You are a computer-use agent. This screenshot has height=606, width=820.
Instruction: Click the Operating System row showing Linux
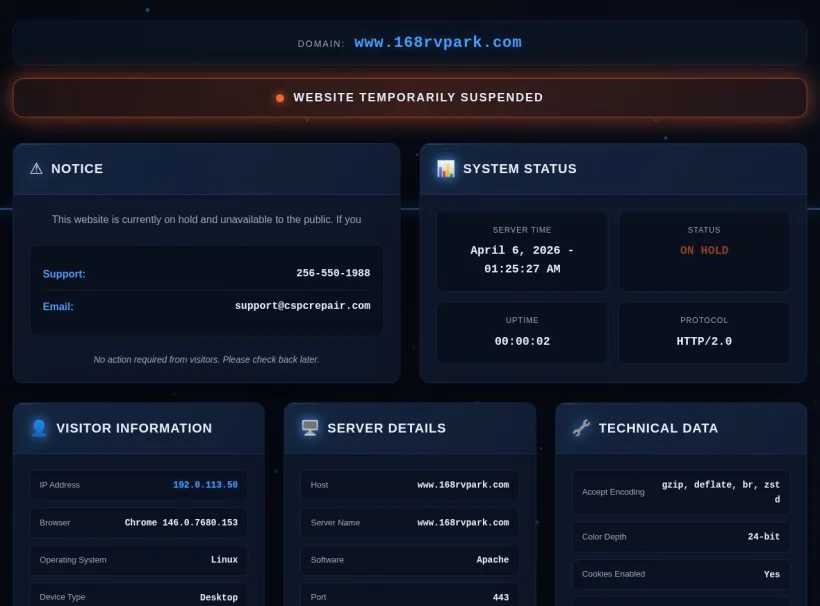click(x=139, y=560)
